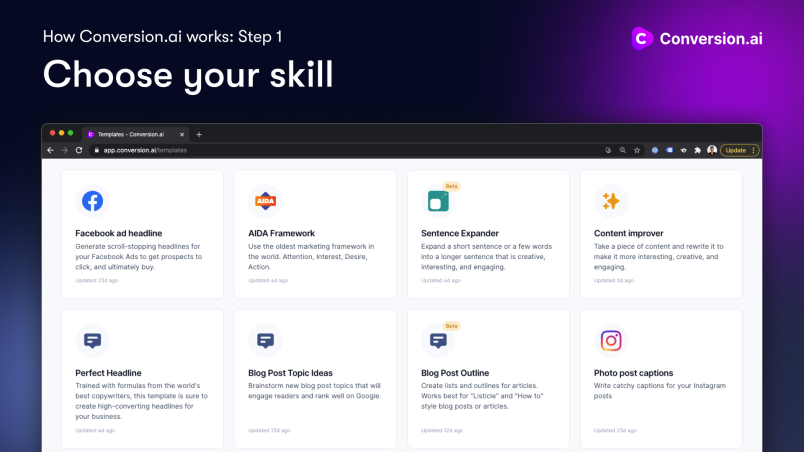This screenshot has width=804, height=452.
Task: Open the Content improver title
Action: 629,233
